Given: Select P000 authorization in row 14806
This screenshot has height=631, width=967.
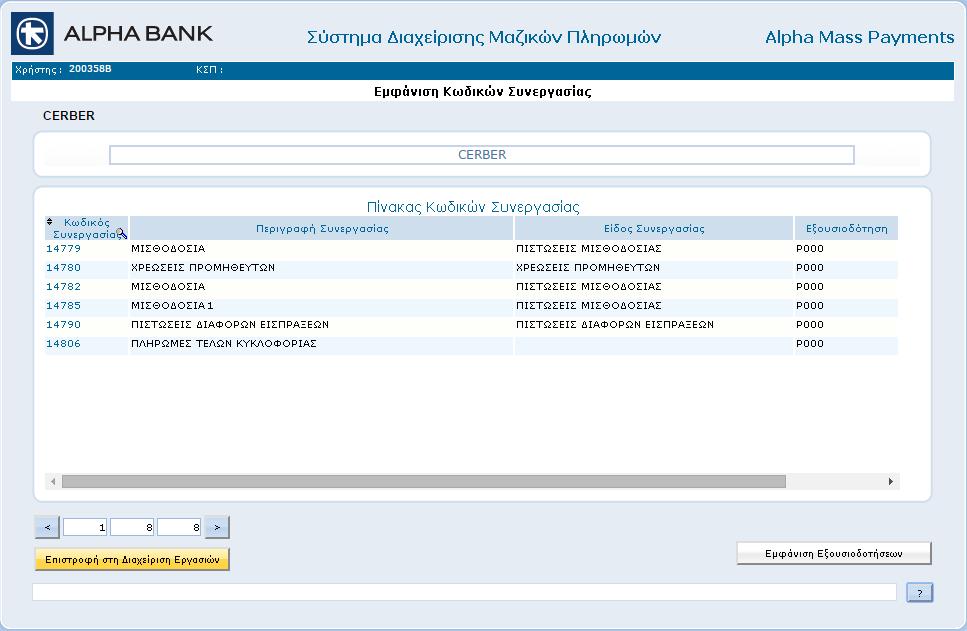Looking at the screenshot, I should tap(846, 344).
